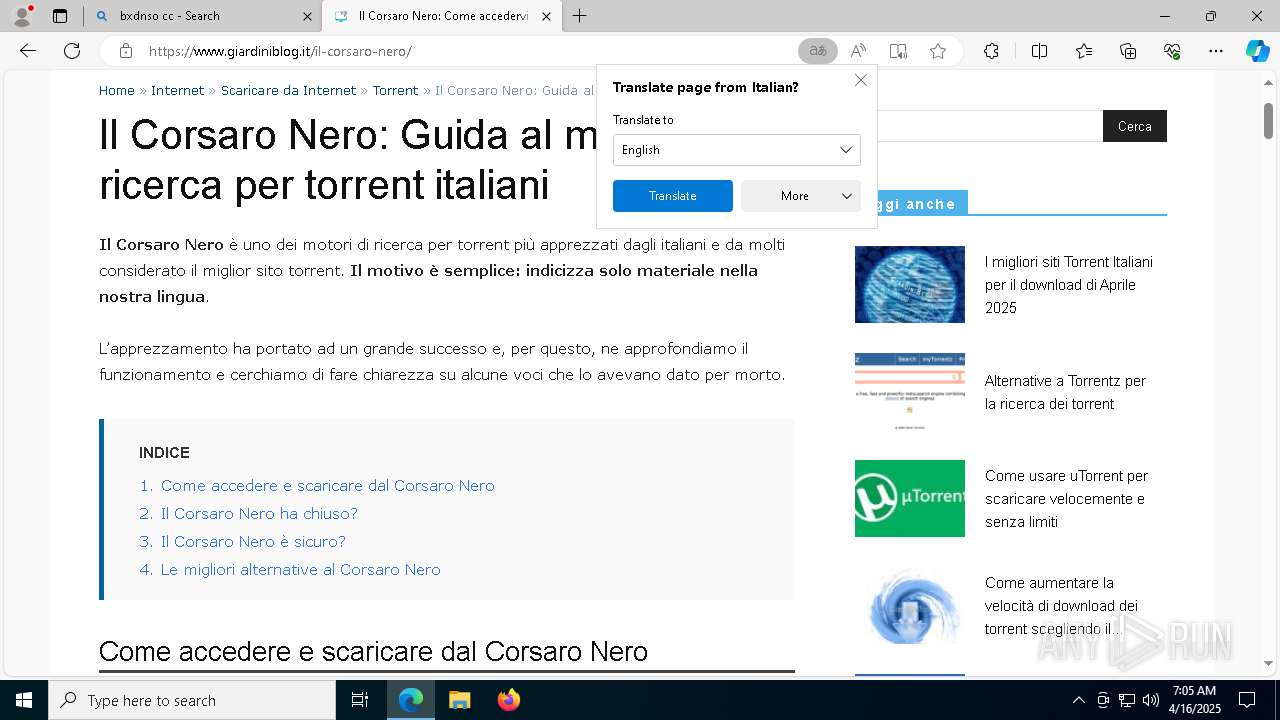Image resolution: width=1280 pixels, height=720 pixels.
Task: Enter Immersive Reader mode
Action: 898,51
